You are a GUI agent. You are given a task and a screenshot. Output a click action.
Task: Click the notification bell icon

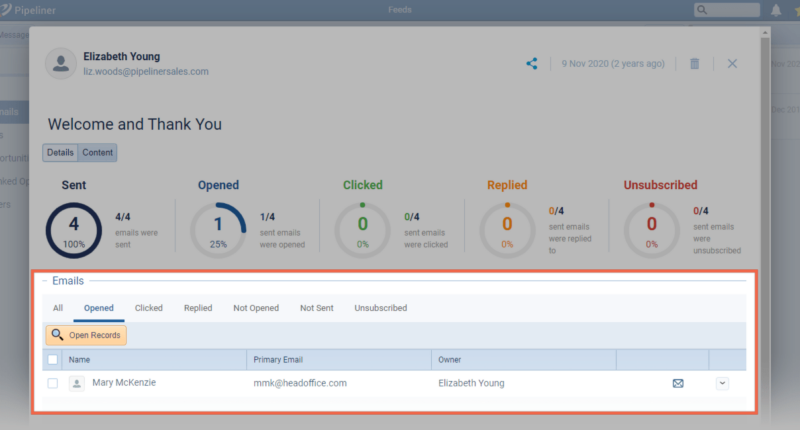coord(776,10)
